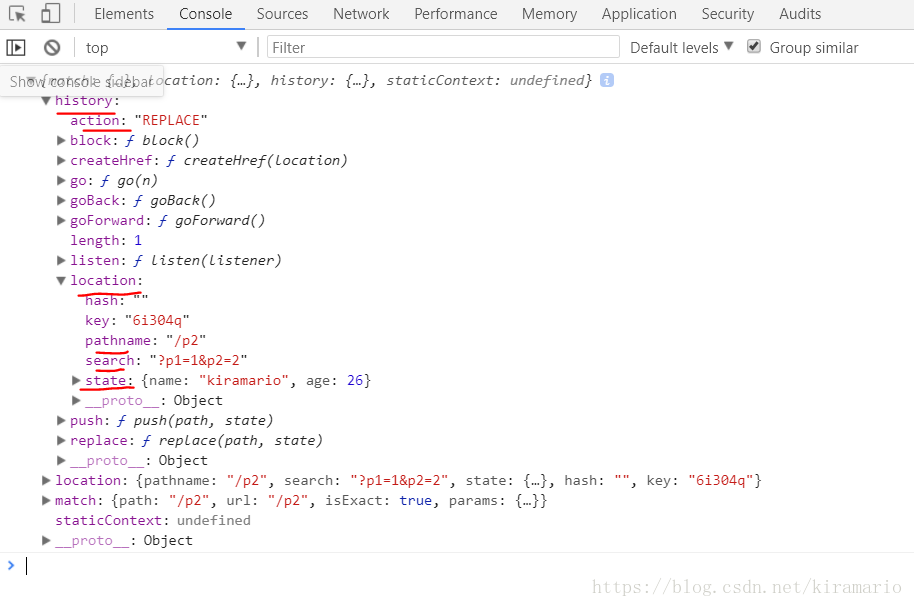Click the search "?p1=1&p2=2" property
This screenshot has height=607, width=914.
coord(166,360)
